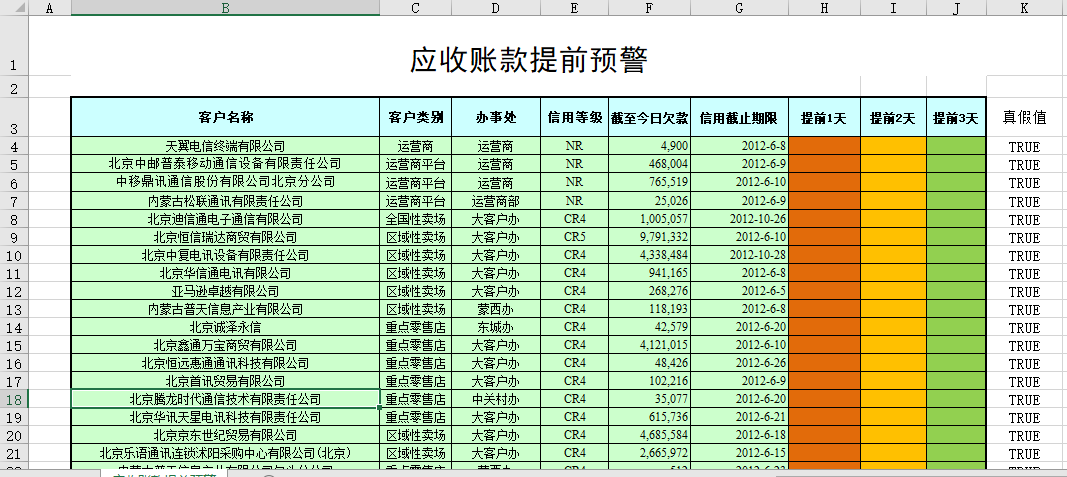Select row 3 header number
This screenshot has width=1067, height=477.
(x=14, y=128)
